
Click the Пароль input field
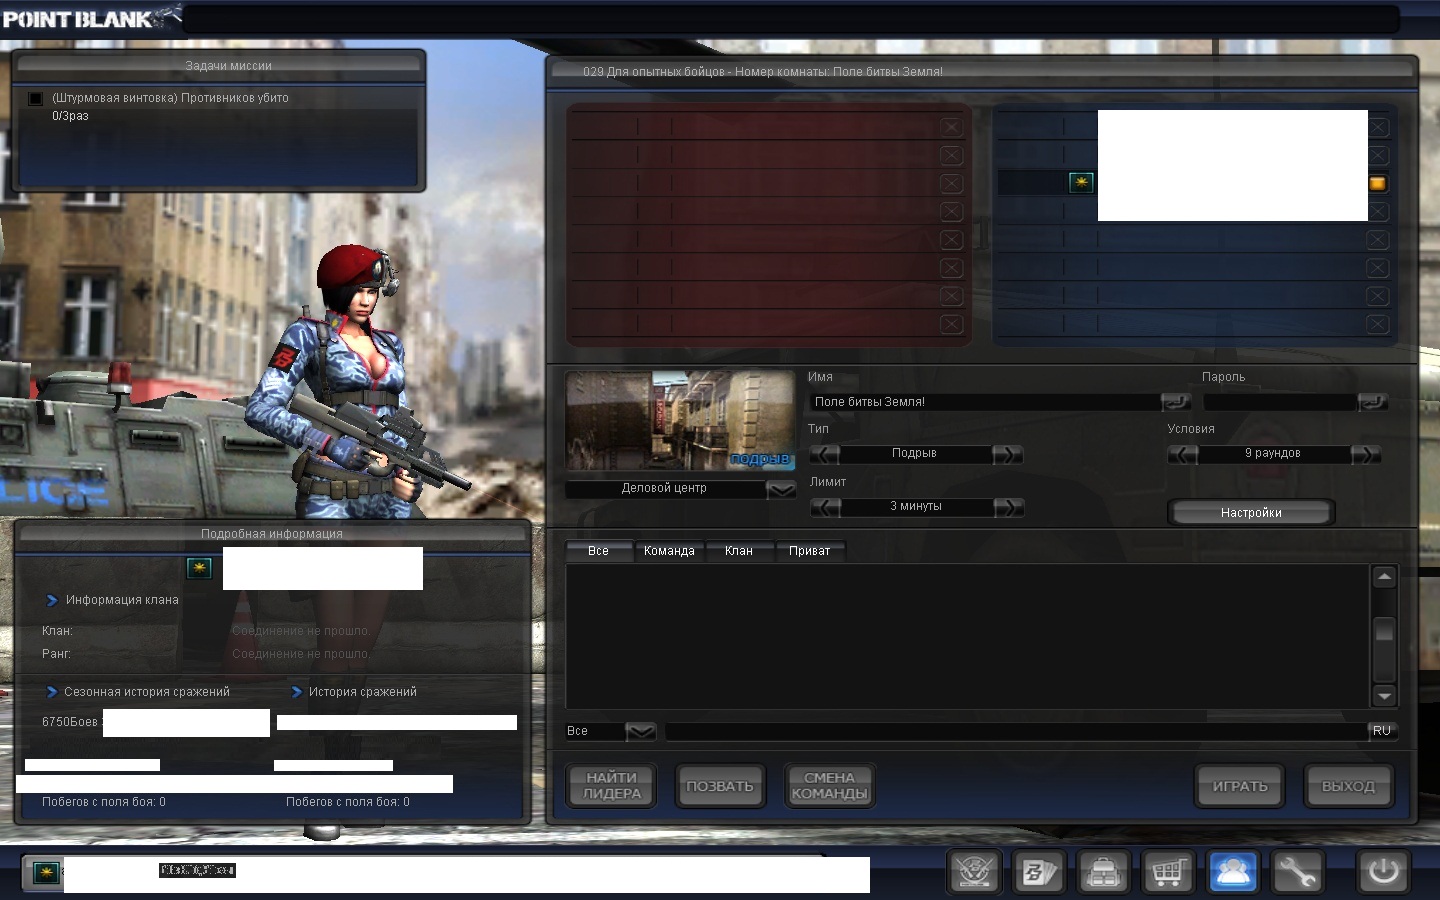(1279, 402)
